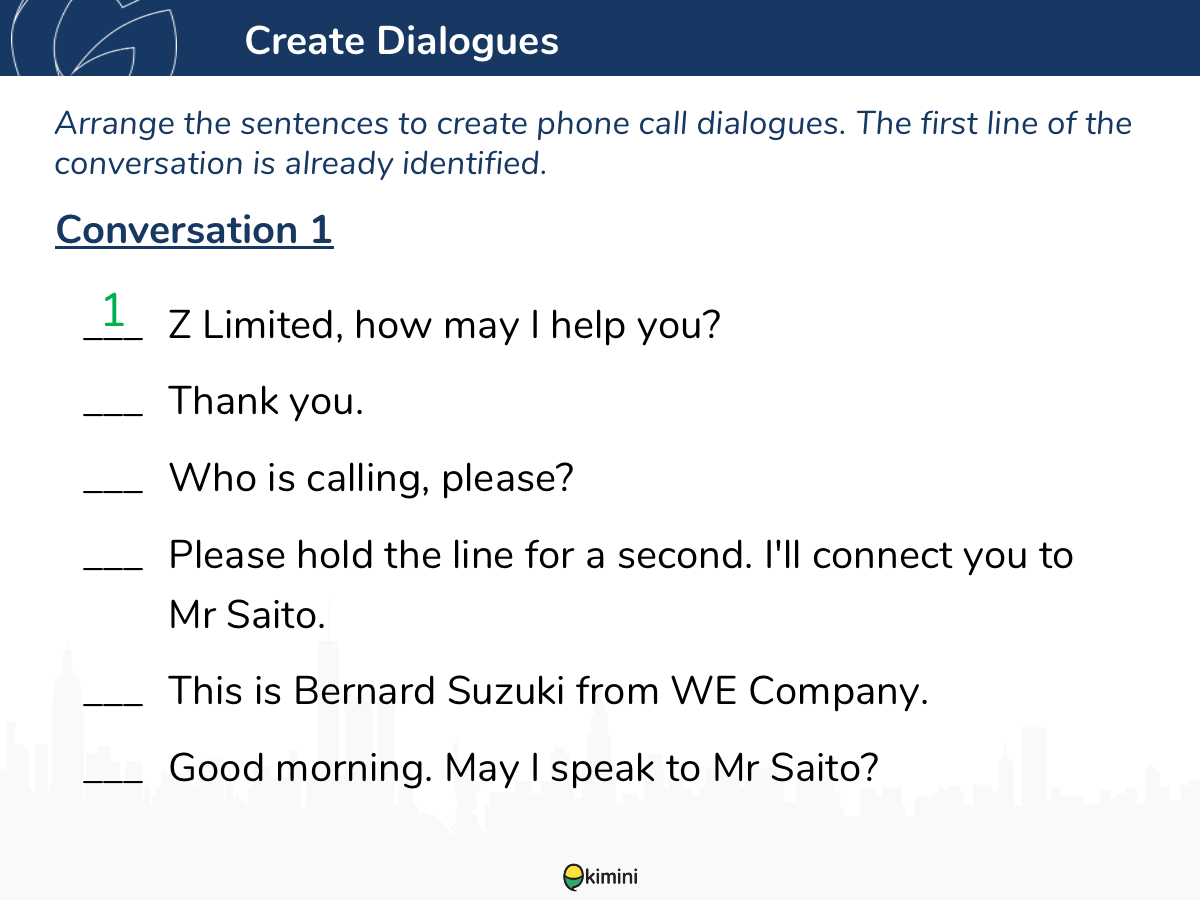The width and height of the screenshot is (1200, 900).
Task: Click the sentence 'Thank you.'
Action: coord(266,401)
